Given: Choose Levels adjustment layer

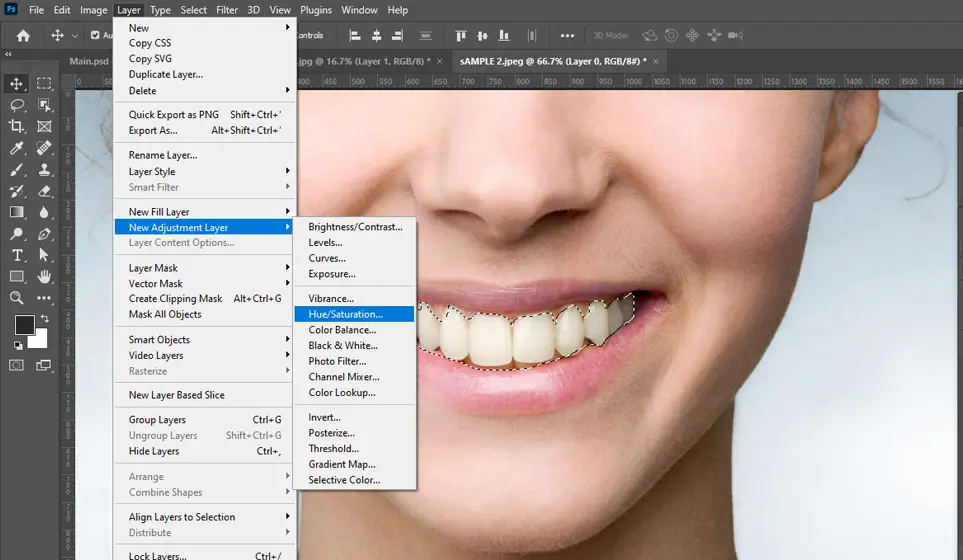Looking at the screenshot, I should pos(354,243).
